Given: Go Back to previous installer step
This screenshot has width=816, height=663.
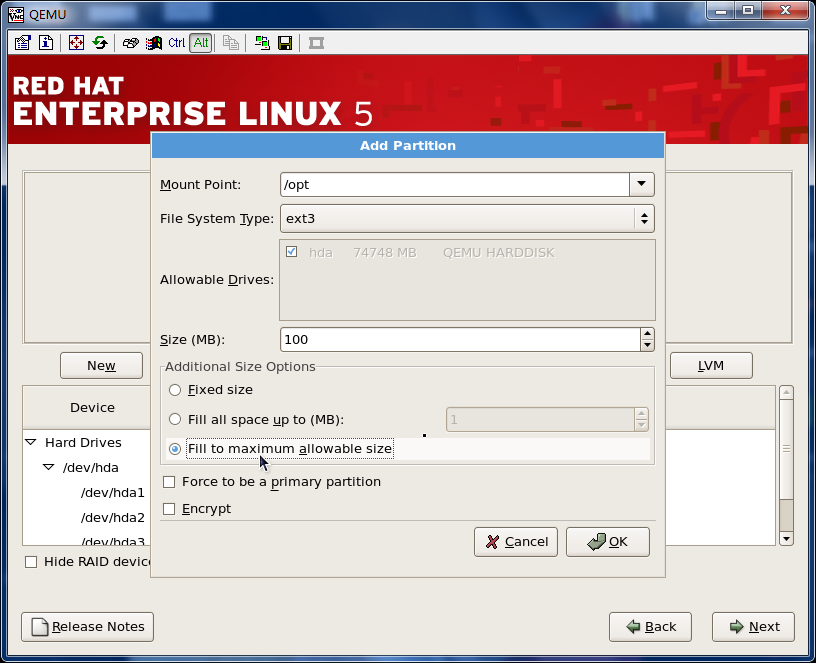Looking at the screenshot, I should [651, 627].
